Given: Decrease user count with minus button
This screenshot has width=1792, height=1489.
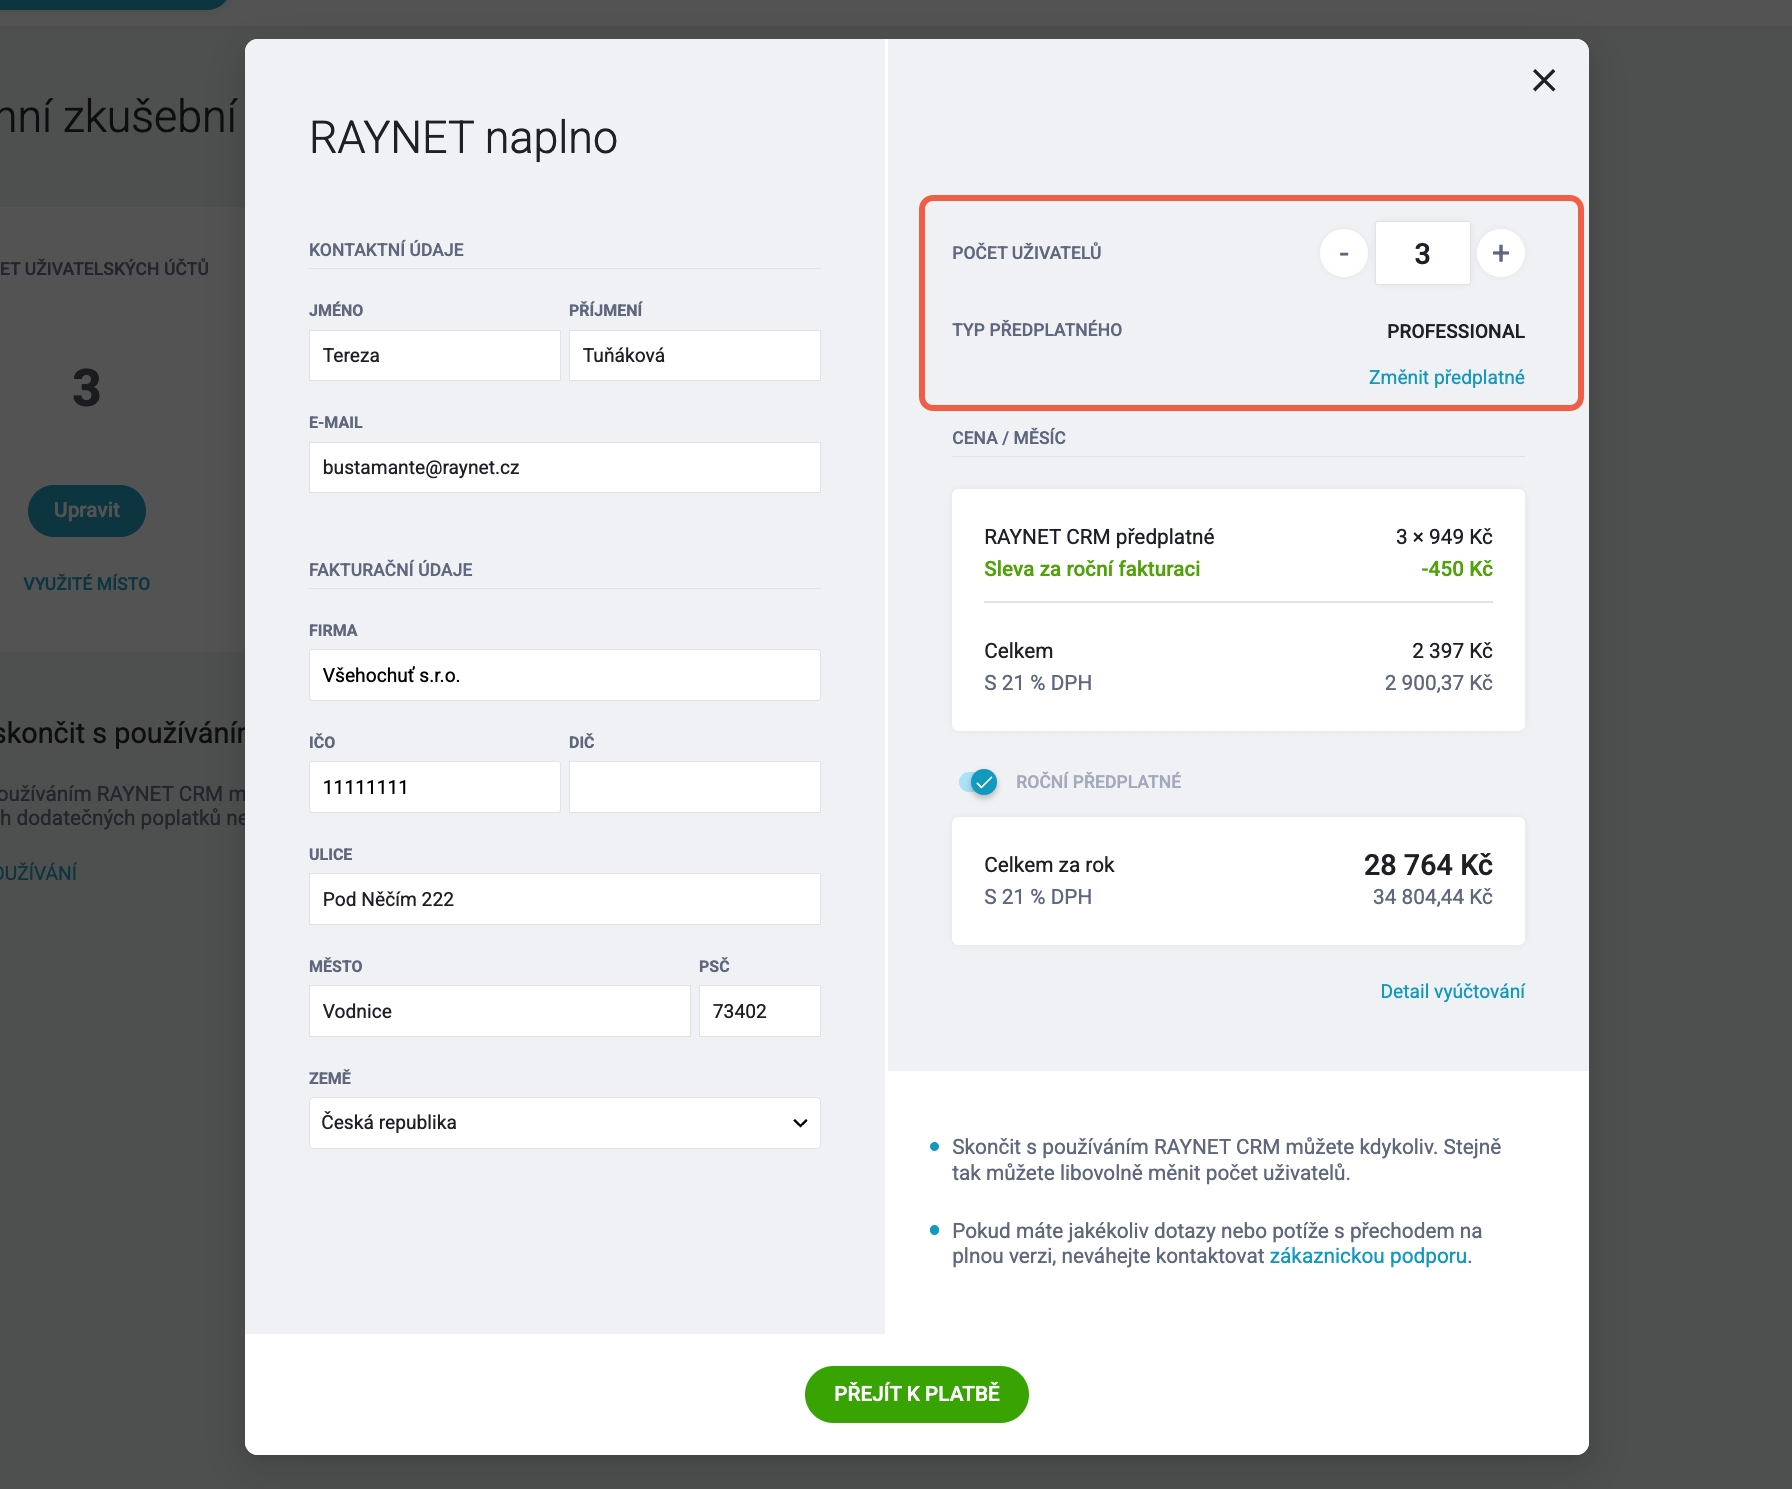Looking at the screenshot, I should [x=1344, y=253].
